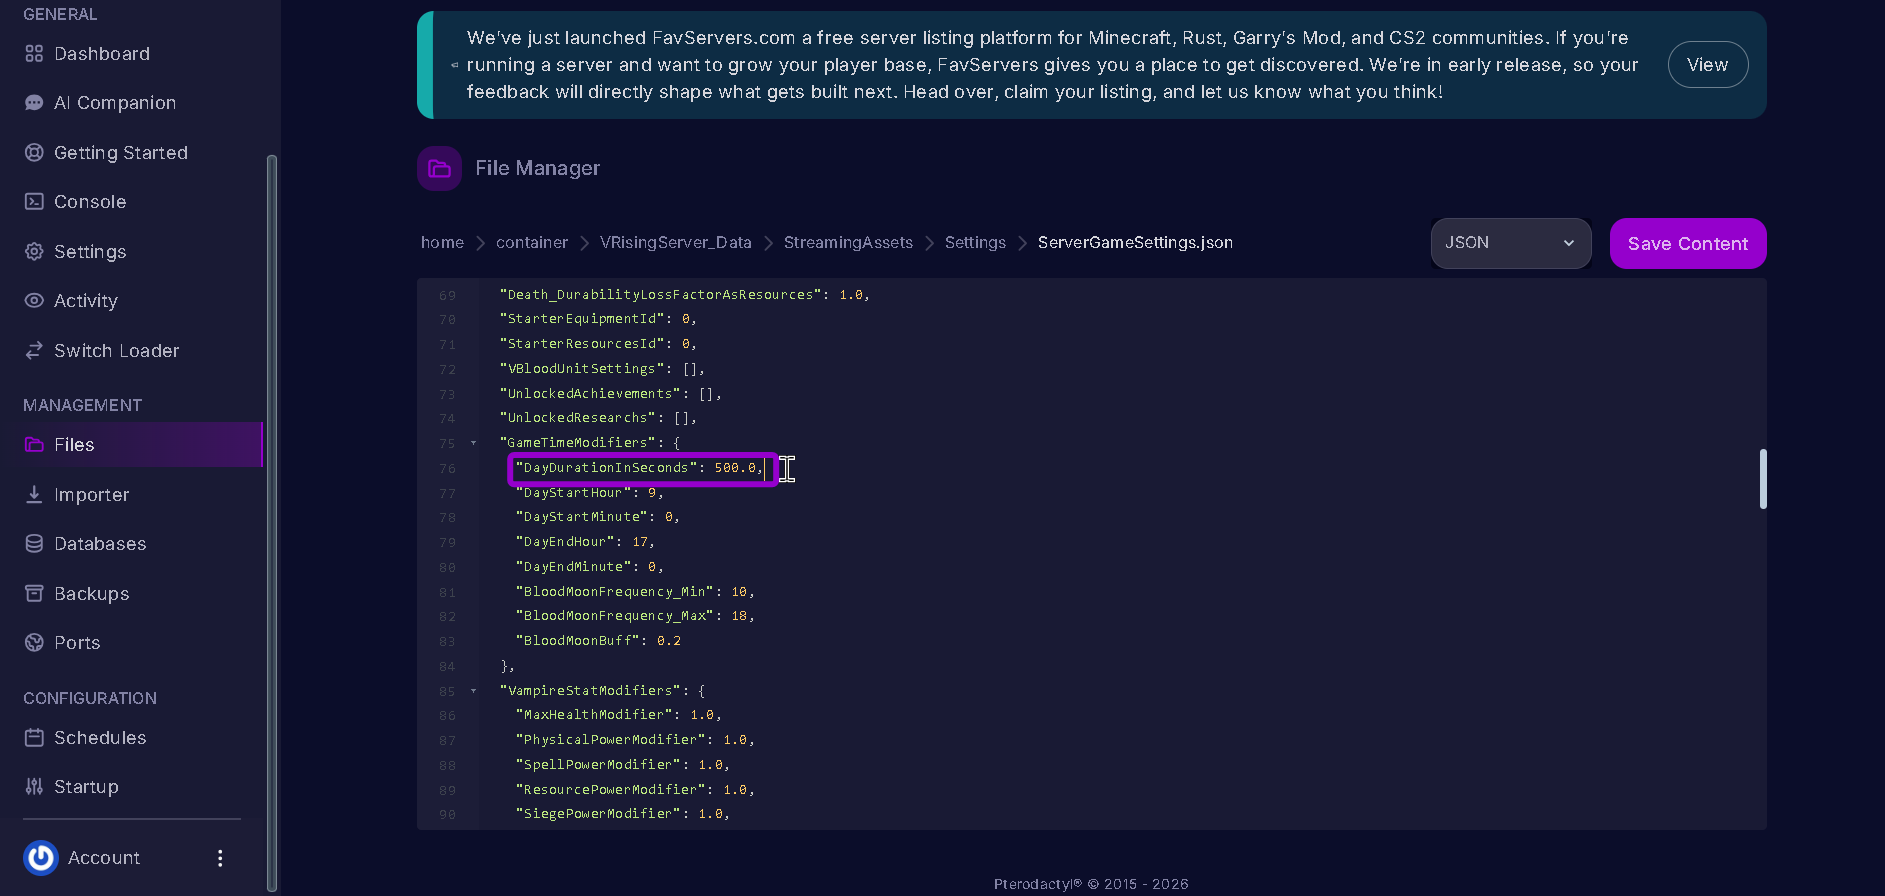This screenshot has height=896, width=1885.
Task: Click the "BloodMoonFrequency_Min" line
Action: coord(635,592)
